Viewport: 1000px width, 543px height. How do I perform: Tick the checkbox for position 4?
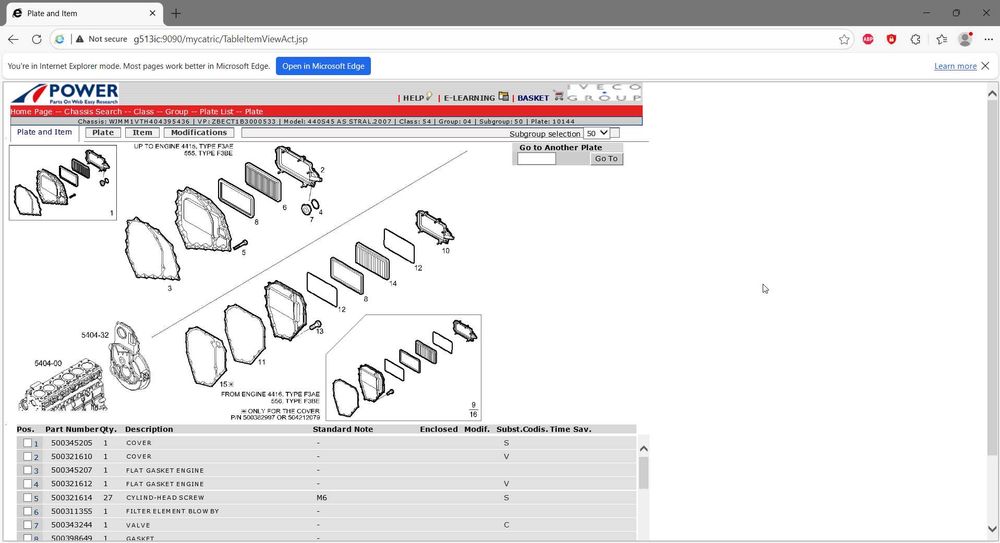(x=27, y=484)
